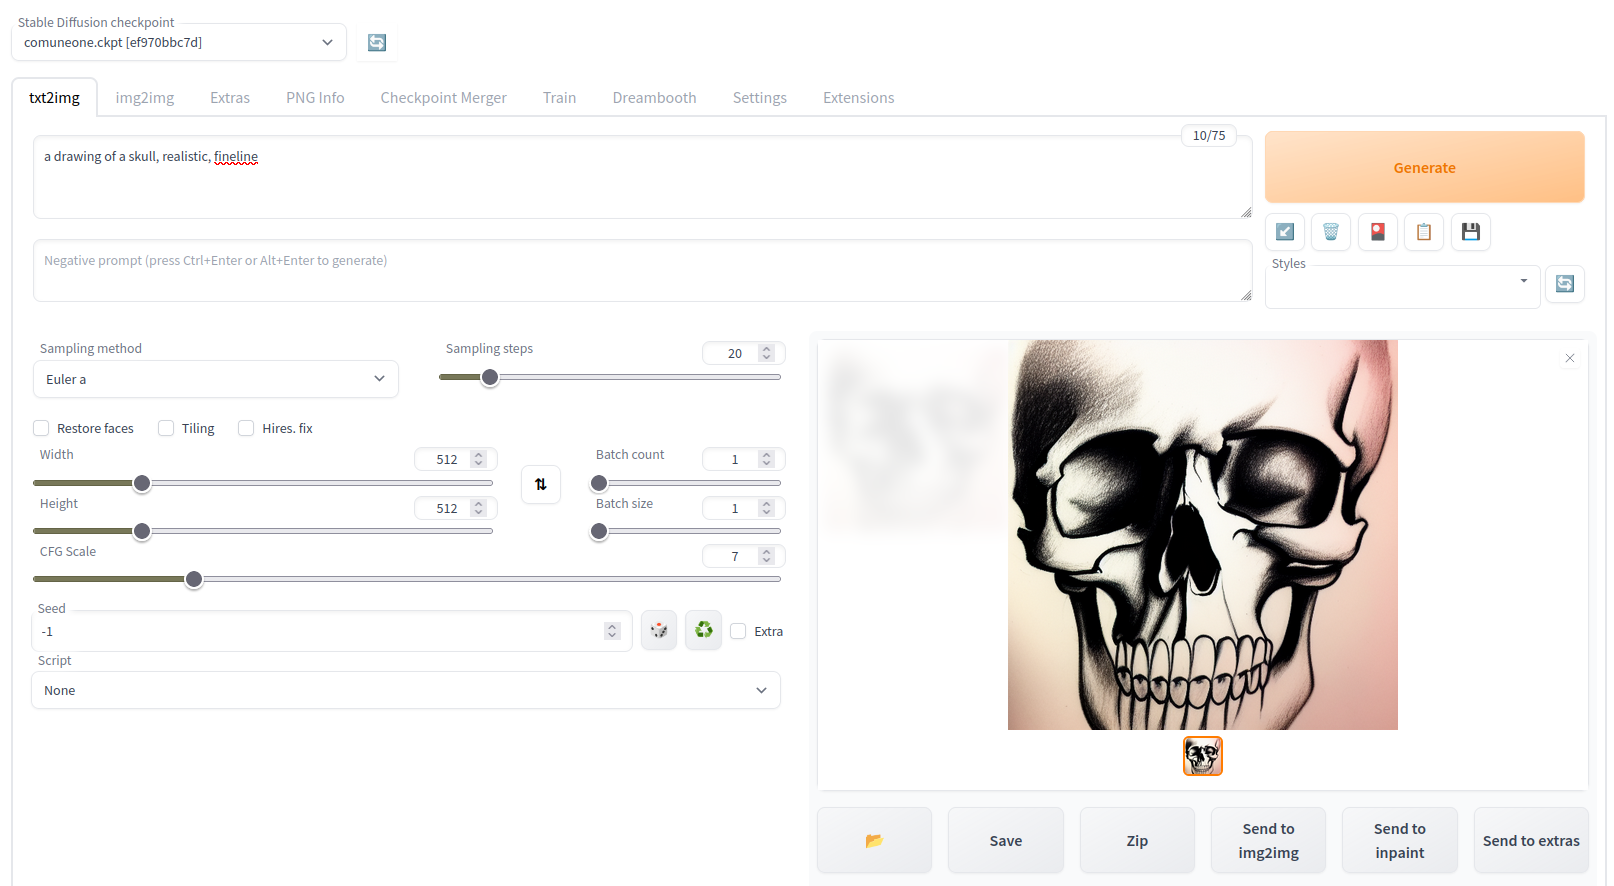
Task: Refresh the Stable Diffusion checkpoint list
Action: 377,42
